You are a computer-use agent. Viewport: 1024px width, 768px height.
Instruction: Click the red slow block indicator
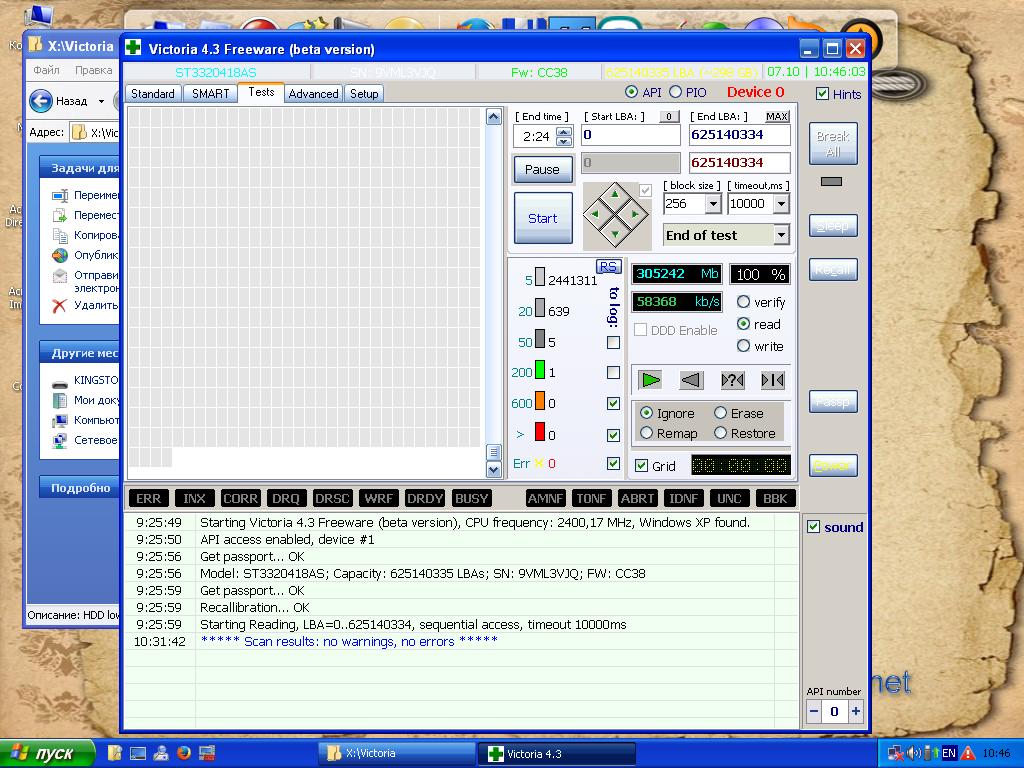[540, 432]
